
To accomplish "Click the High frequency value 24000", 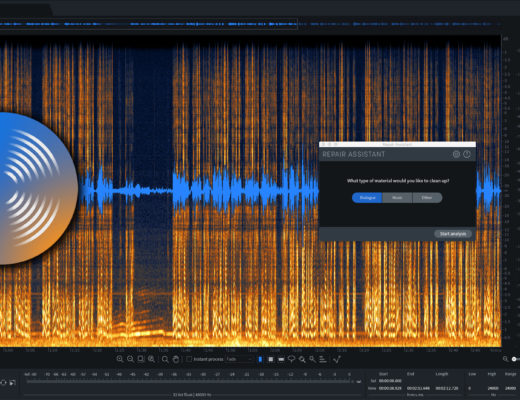I will point(493,388).
